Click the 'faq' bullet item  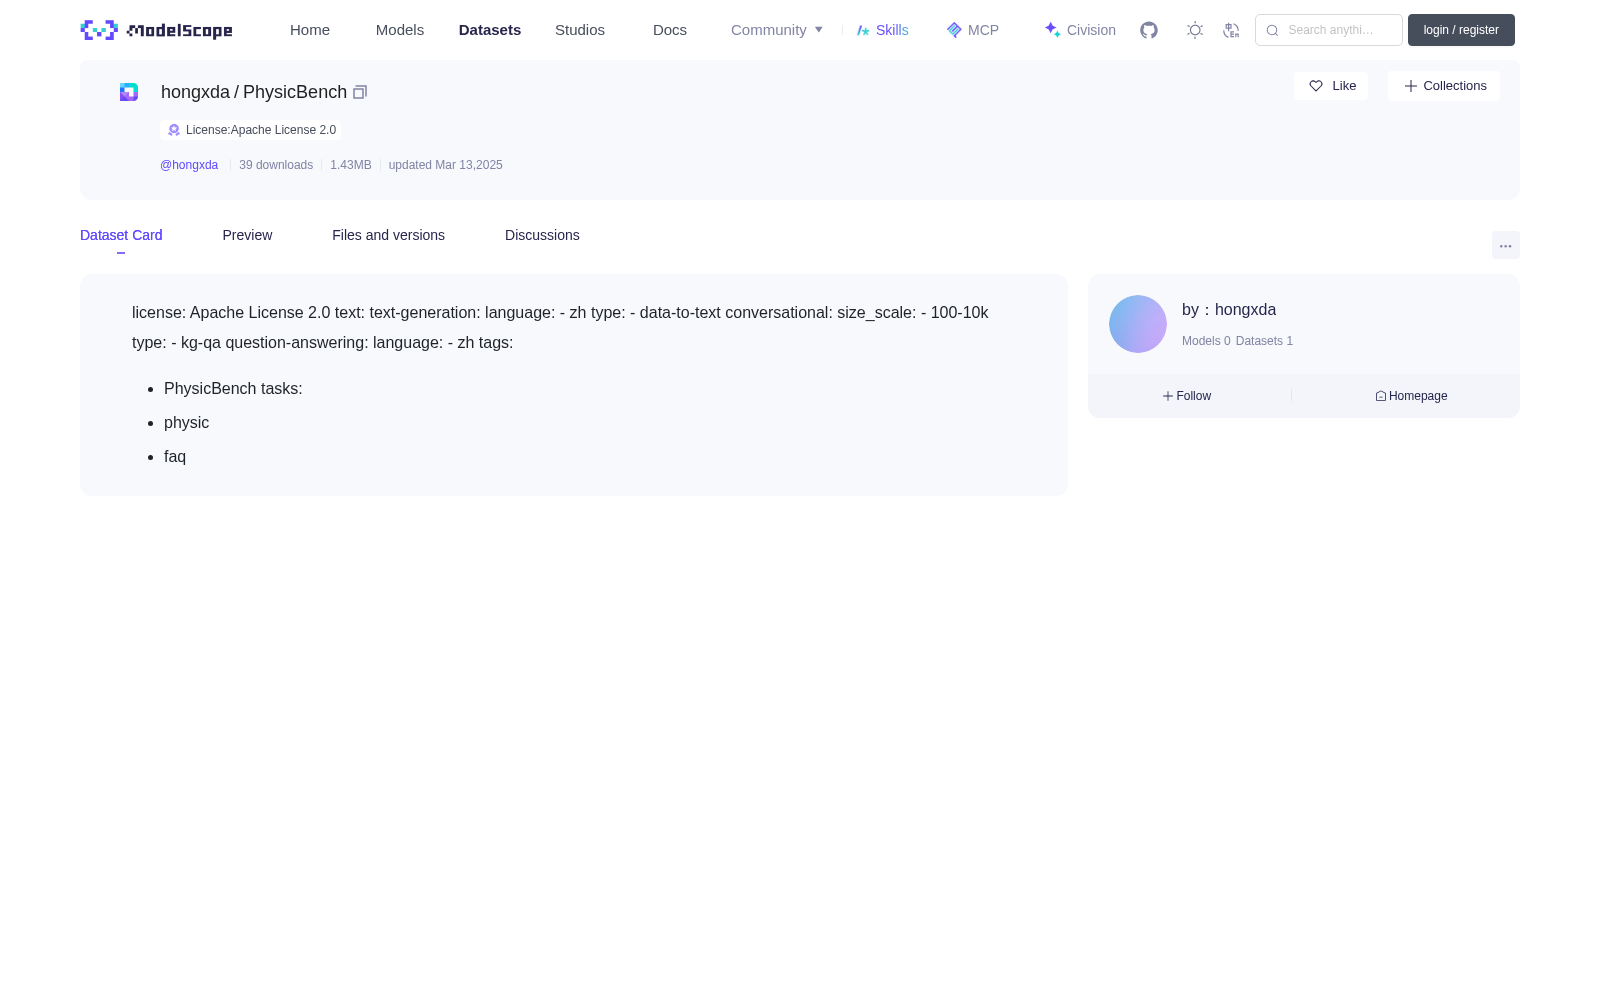click(175, 457)
